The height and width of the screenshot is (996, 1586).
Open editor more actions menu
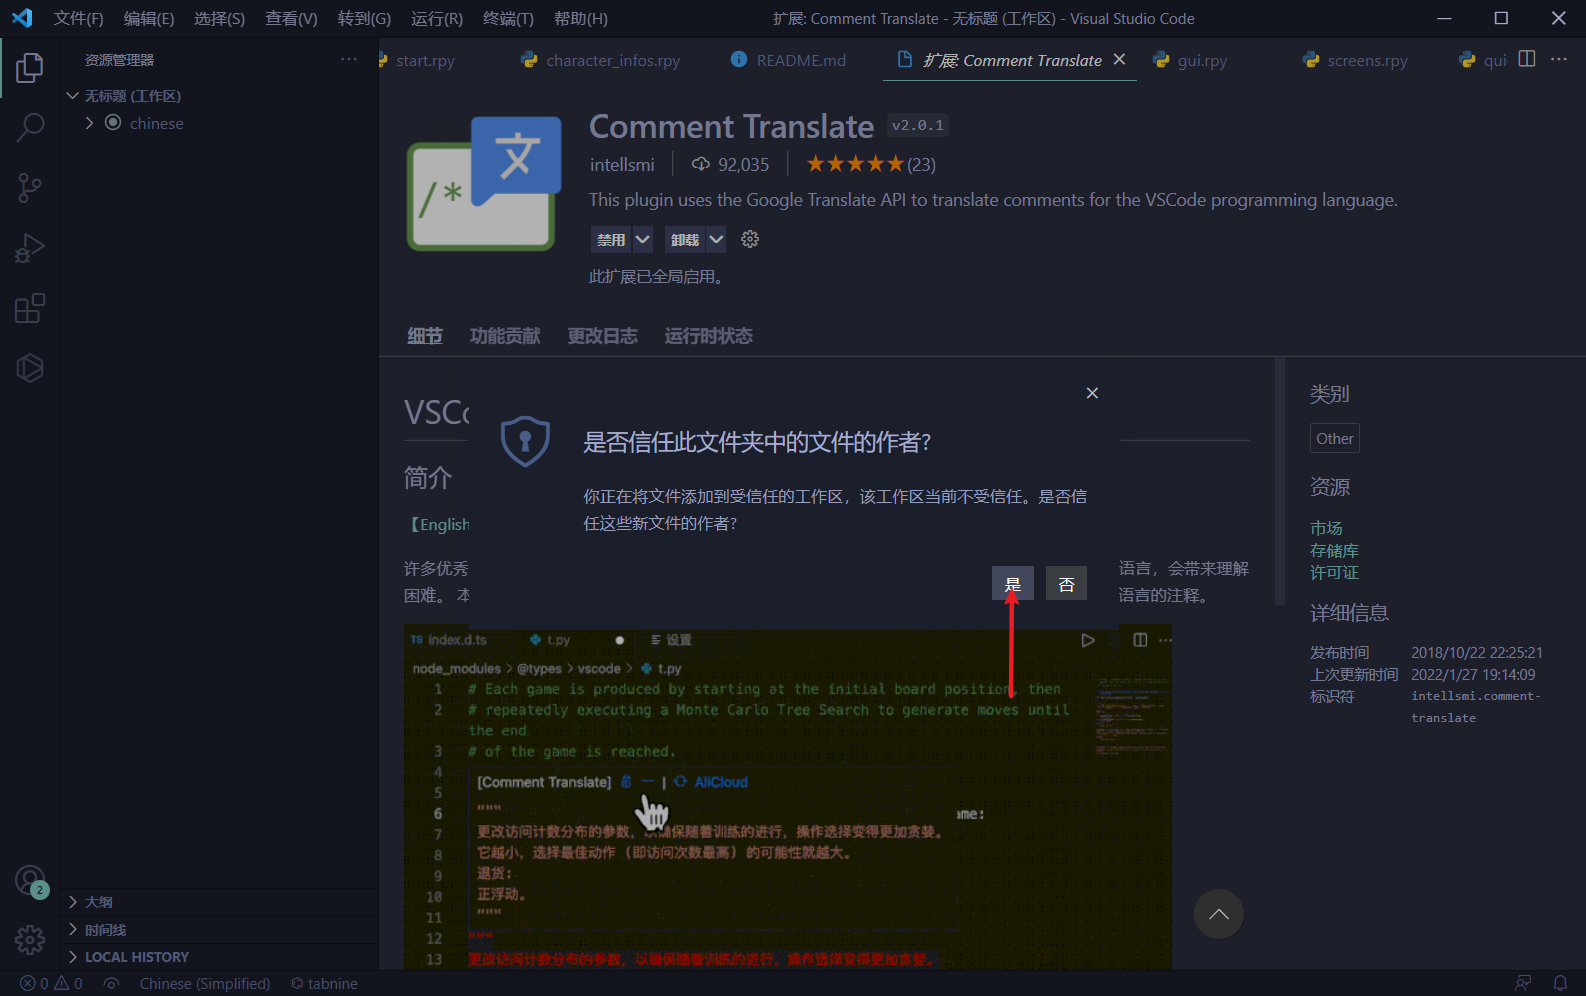coord(1559,59)
